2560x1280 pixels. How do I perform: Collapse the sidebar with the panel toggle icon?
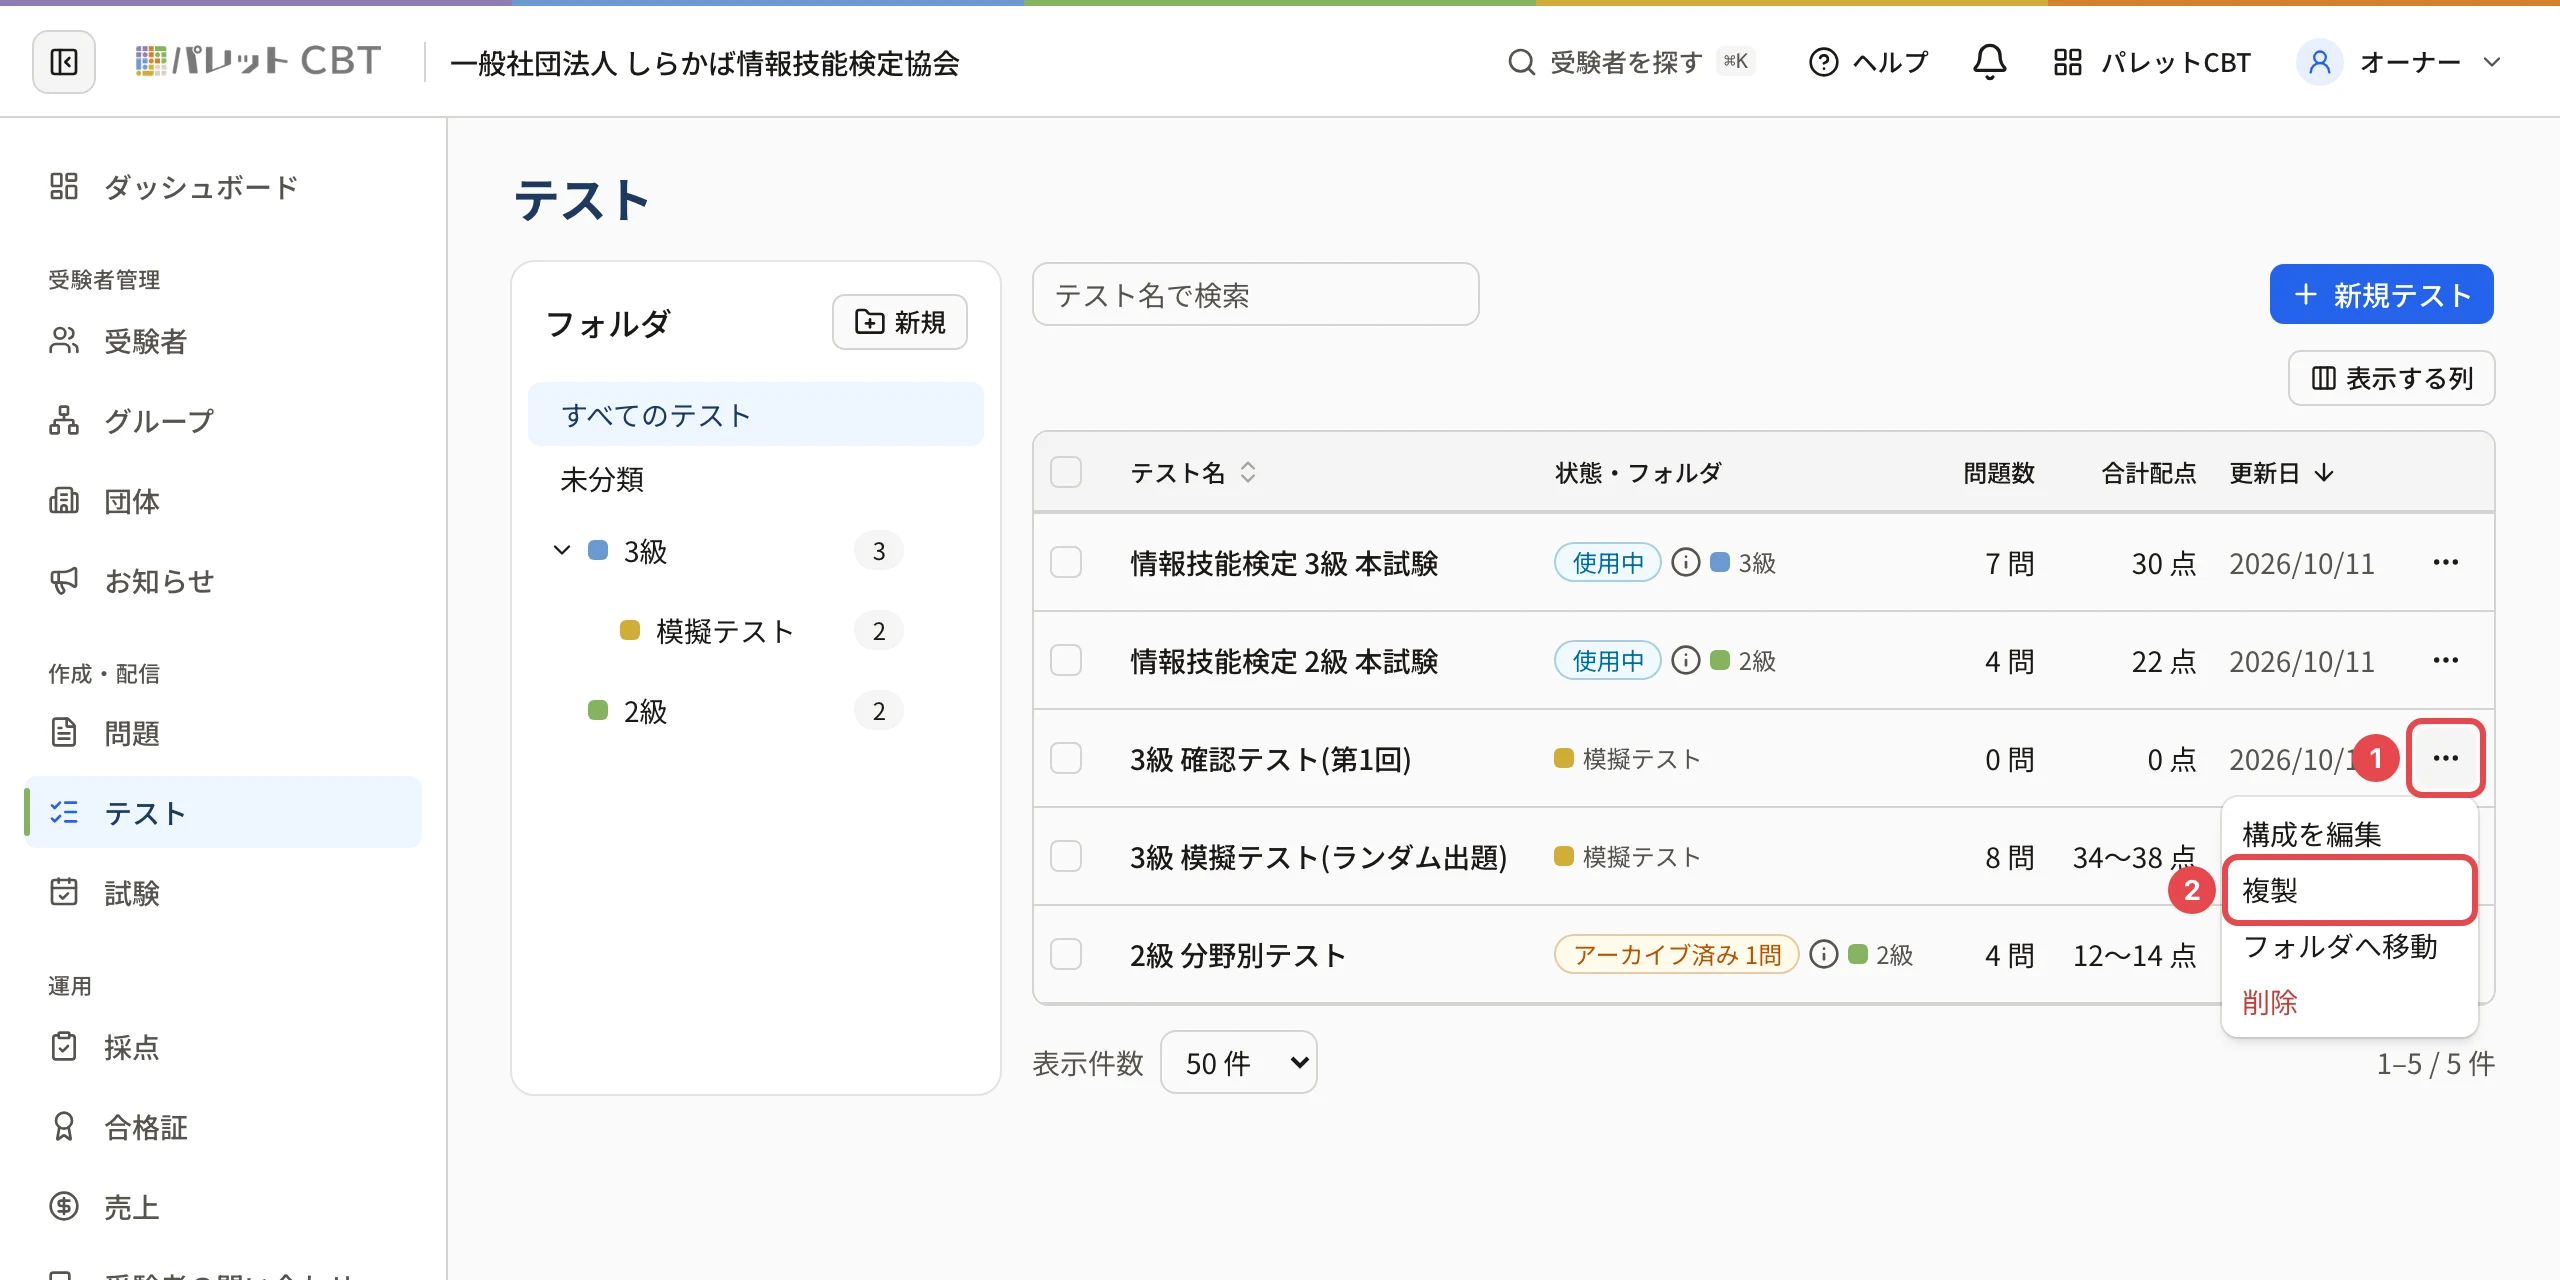(x=64, y=62)
